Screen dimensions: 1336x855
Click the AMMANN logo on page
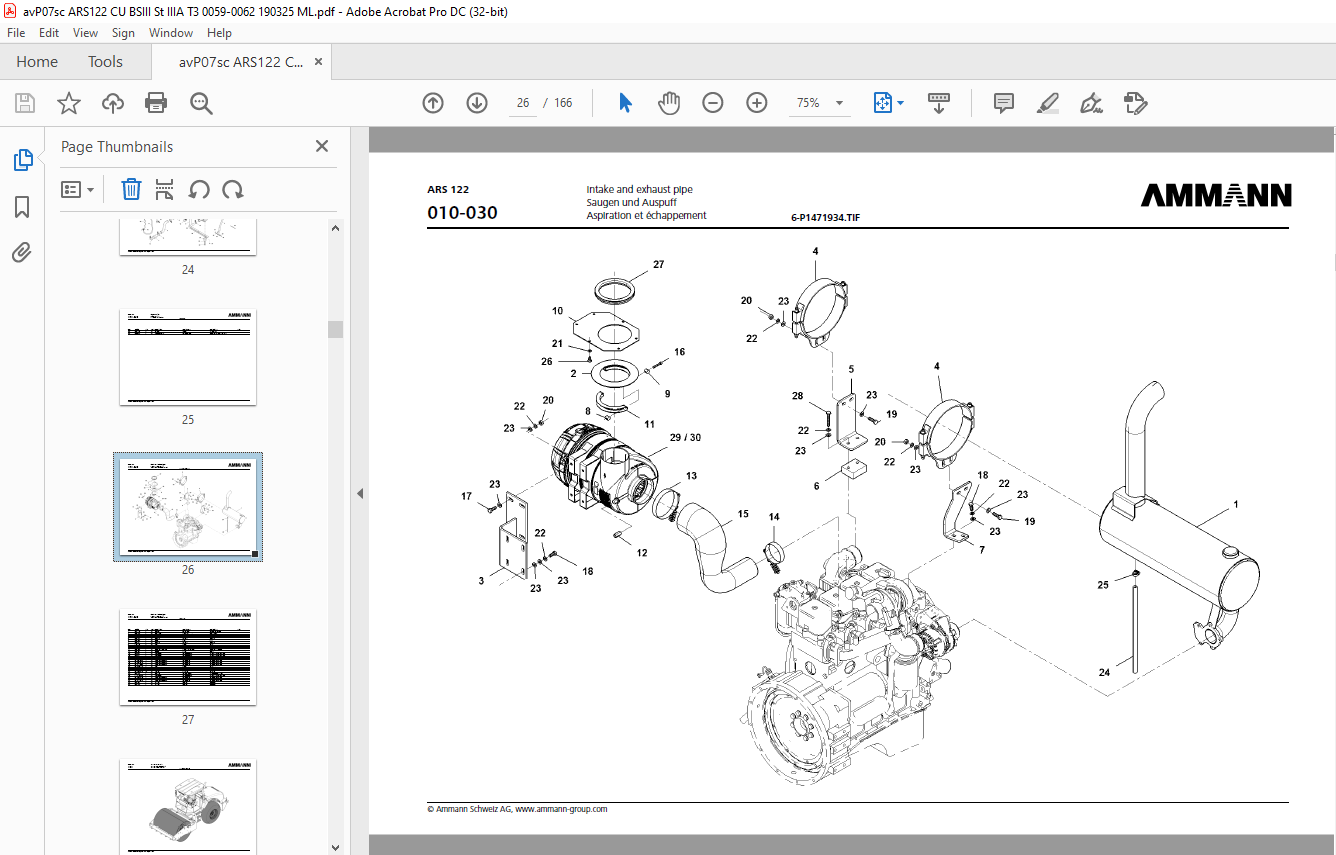click(x=1216, y=195)
